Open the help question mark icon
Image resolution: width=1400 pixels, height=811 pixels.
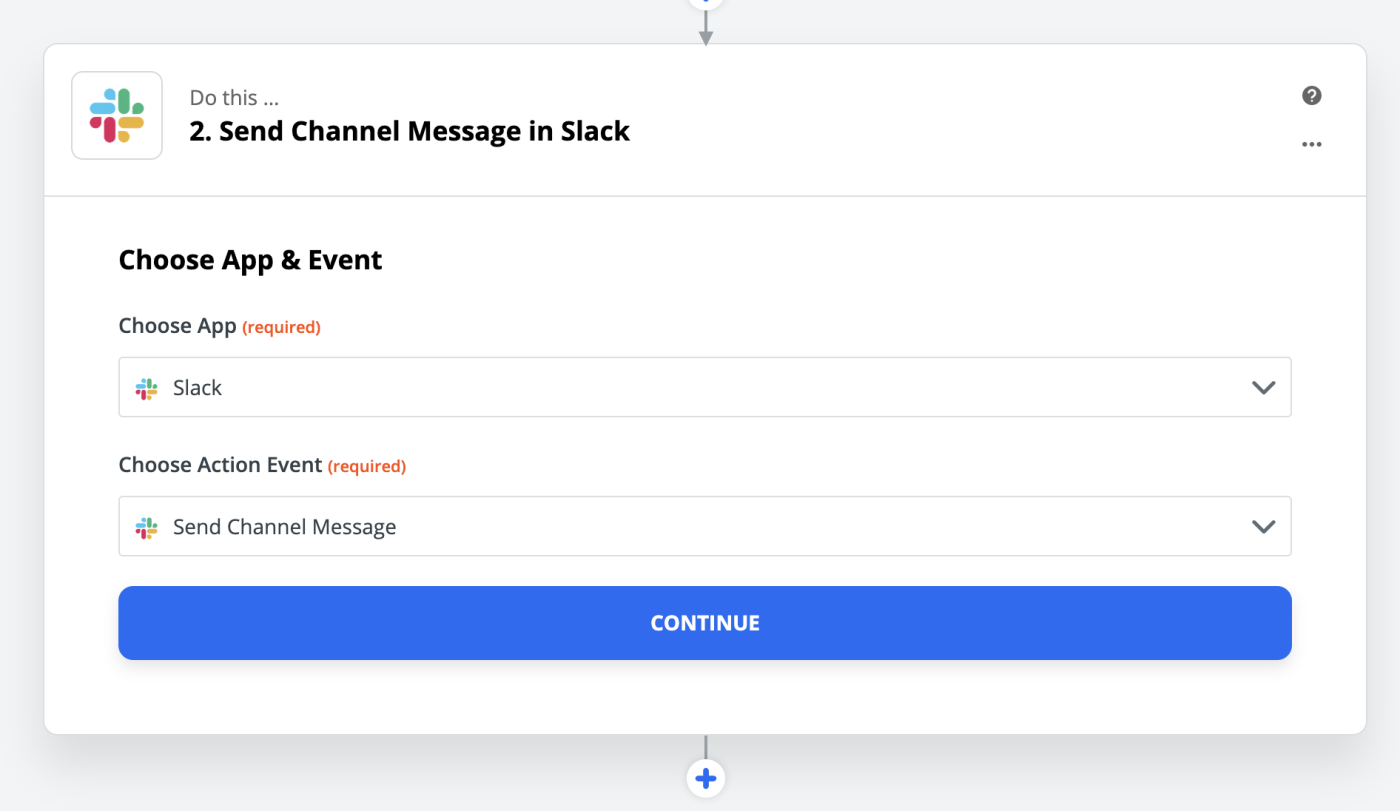click(1312, 96)
